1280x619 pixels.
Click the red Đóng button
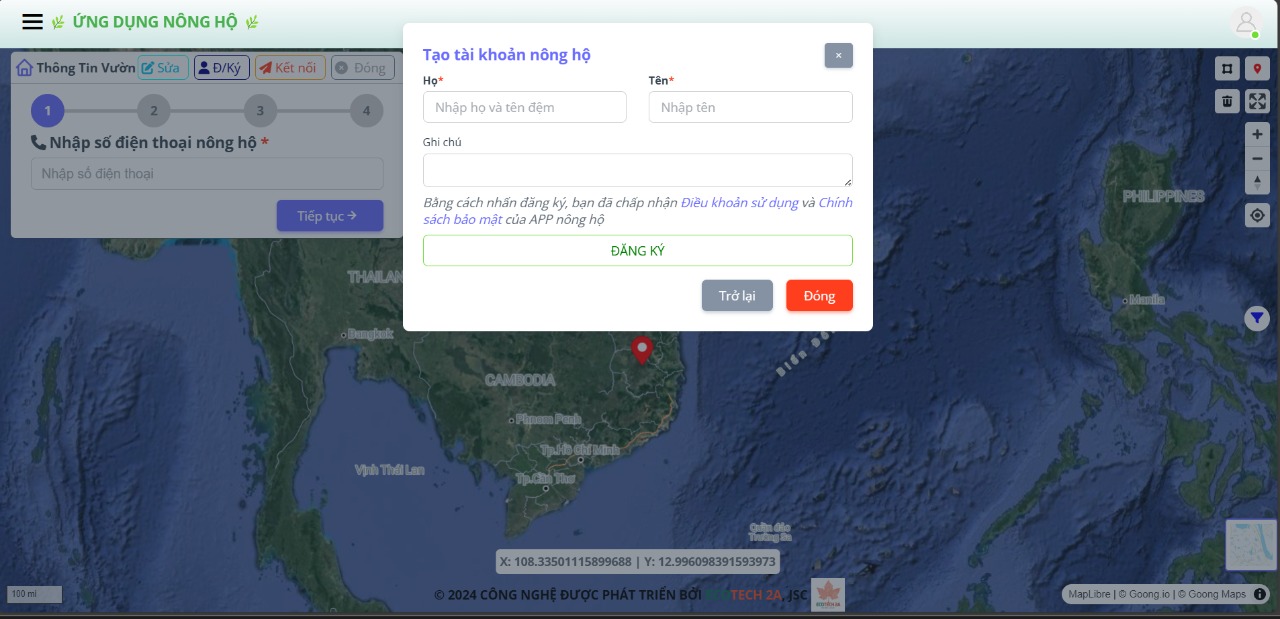[x=819, y=296]
